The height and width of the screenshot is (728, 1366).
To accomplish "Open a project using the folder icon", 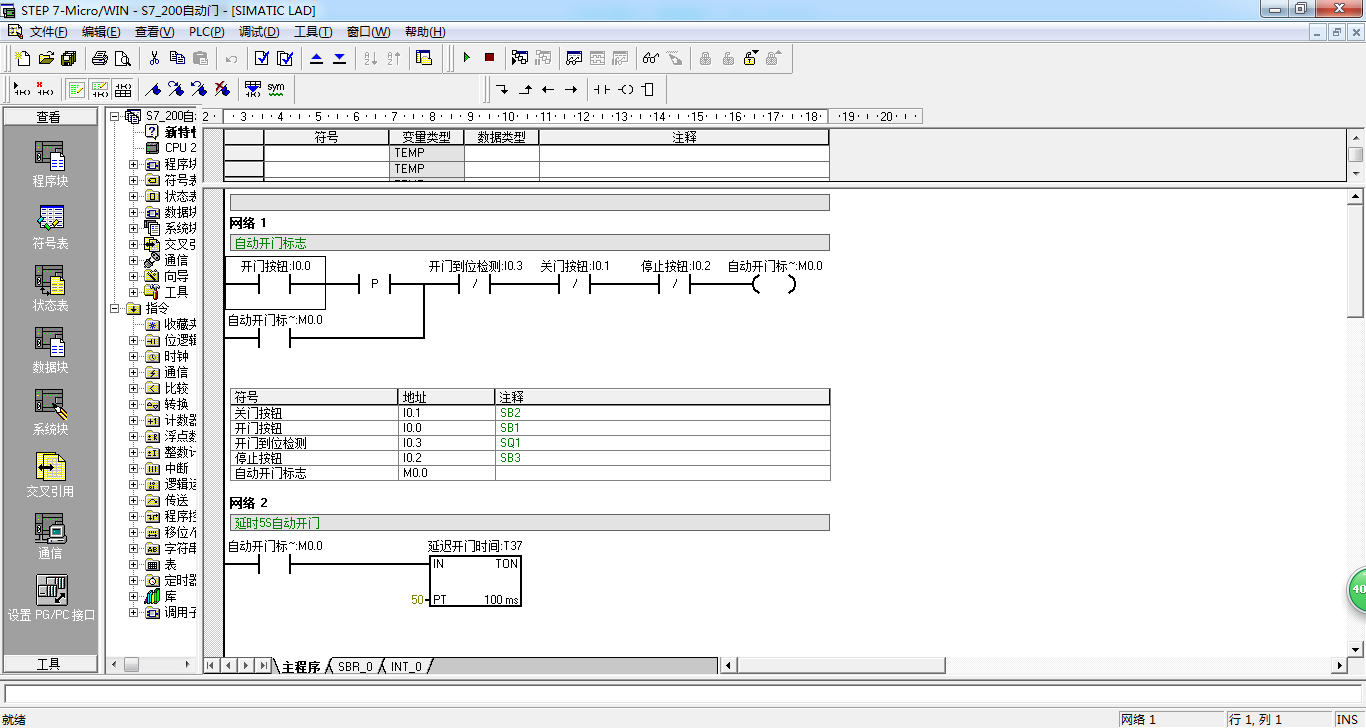I will 45,58.
